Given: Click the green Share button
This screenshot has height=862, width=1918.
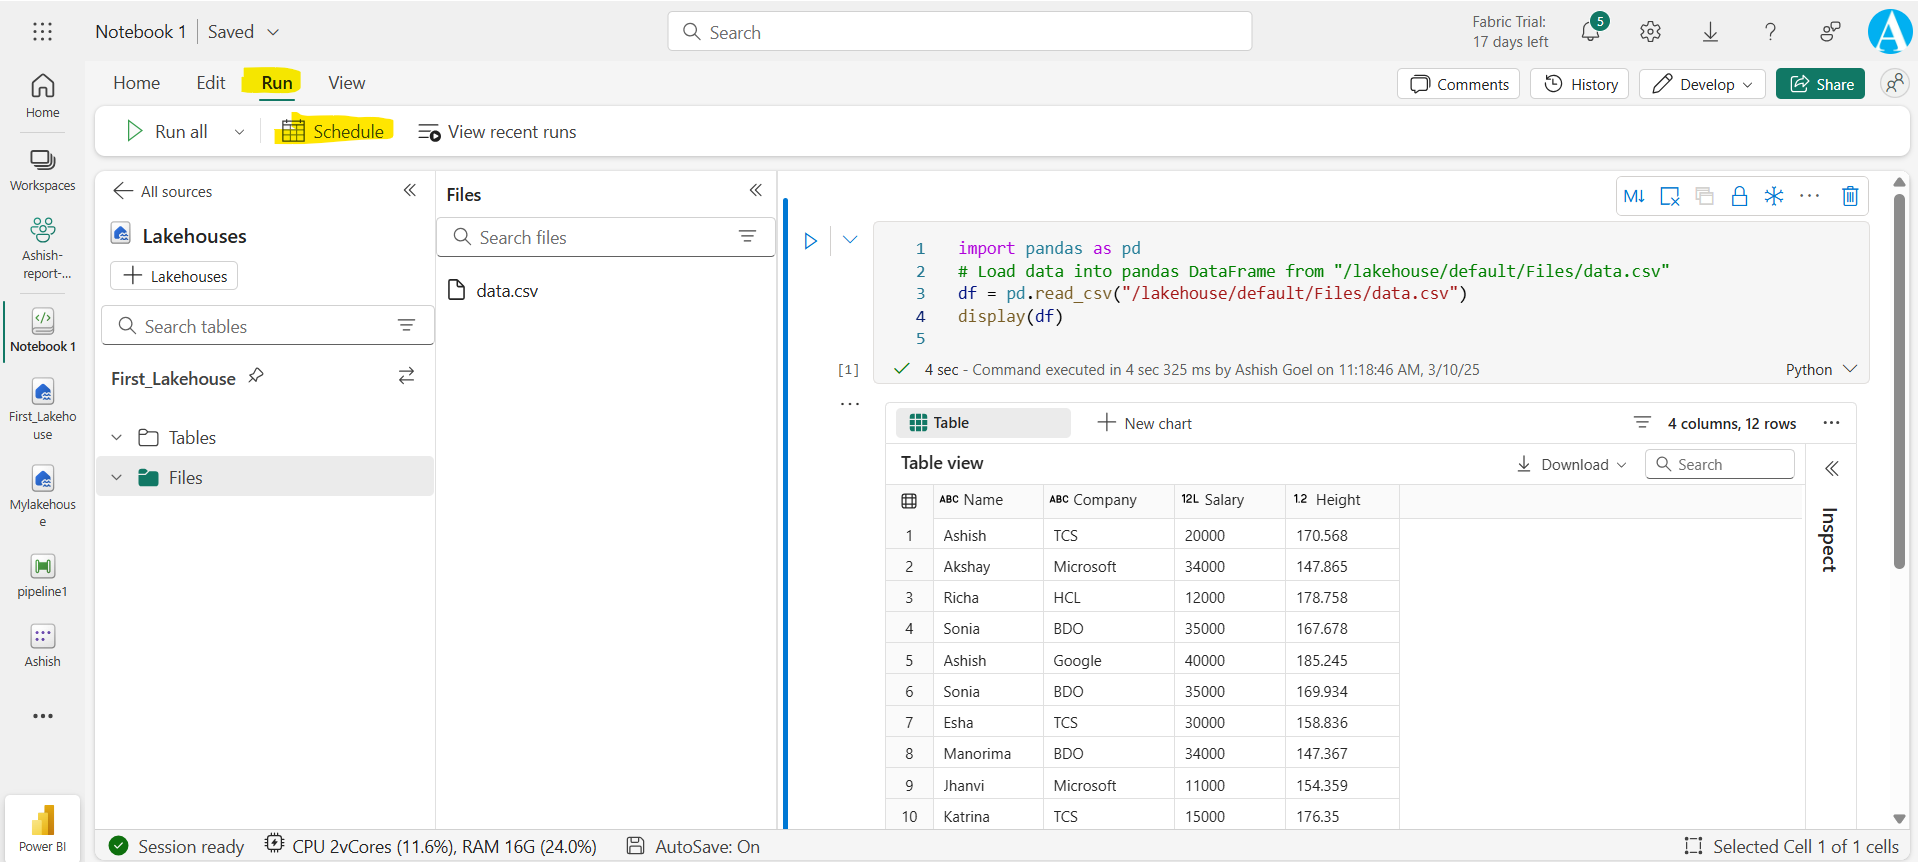Looking at the screenshot, I should coord(1820,84).
